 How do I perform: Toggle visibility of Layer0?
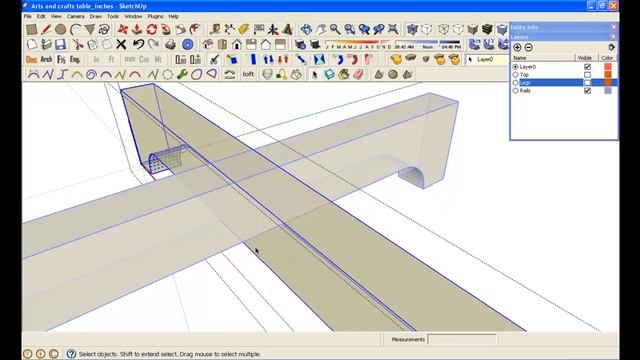click(587, 67)
